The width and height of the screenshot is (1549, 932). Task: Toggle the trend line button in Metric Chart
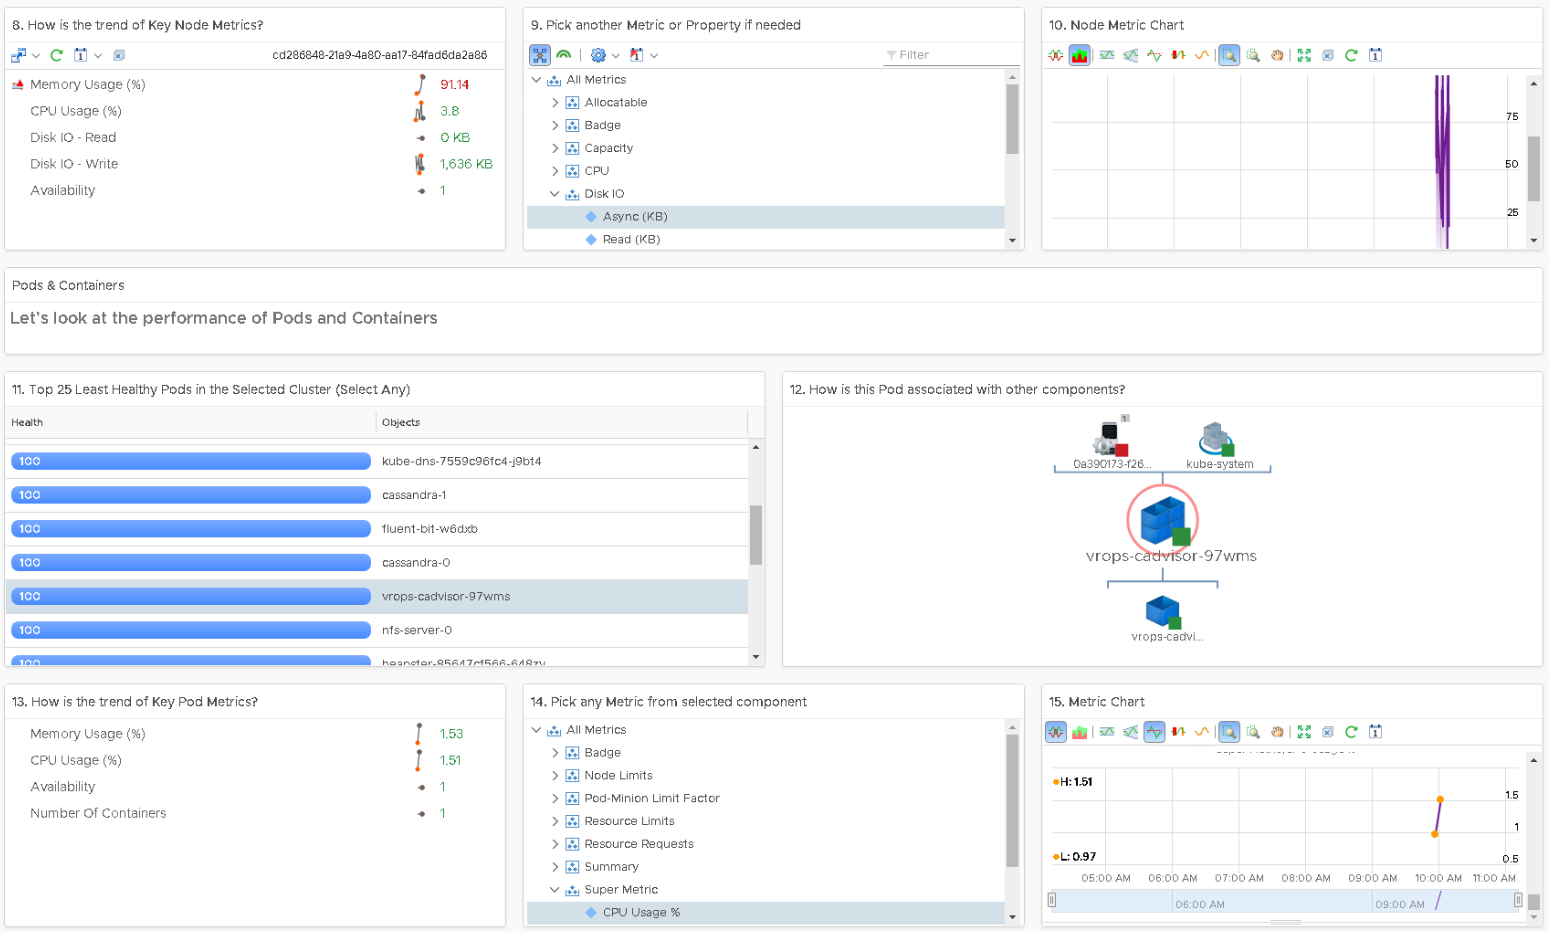tap(1154, 732)
